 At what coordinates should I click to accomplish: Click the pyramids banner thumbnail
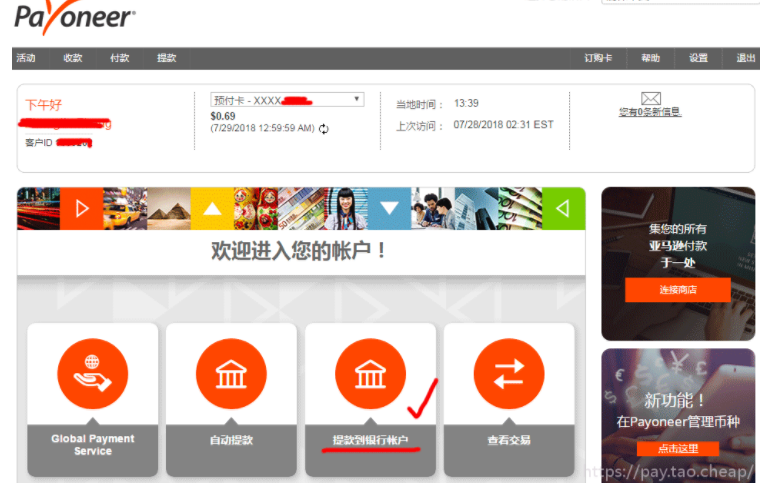pyautogui.click(x=169, y=208)
